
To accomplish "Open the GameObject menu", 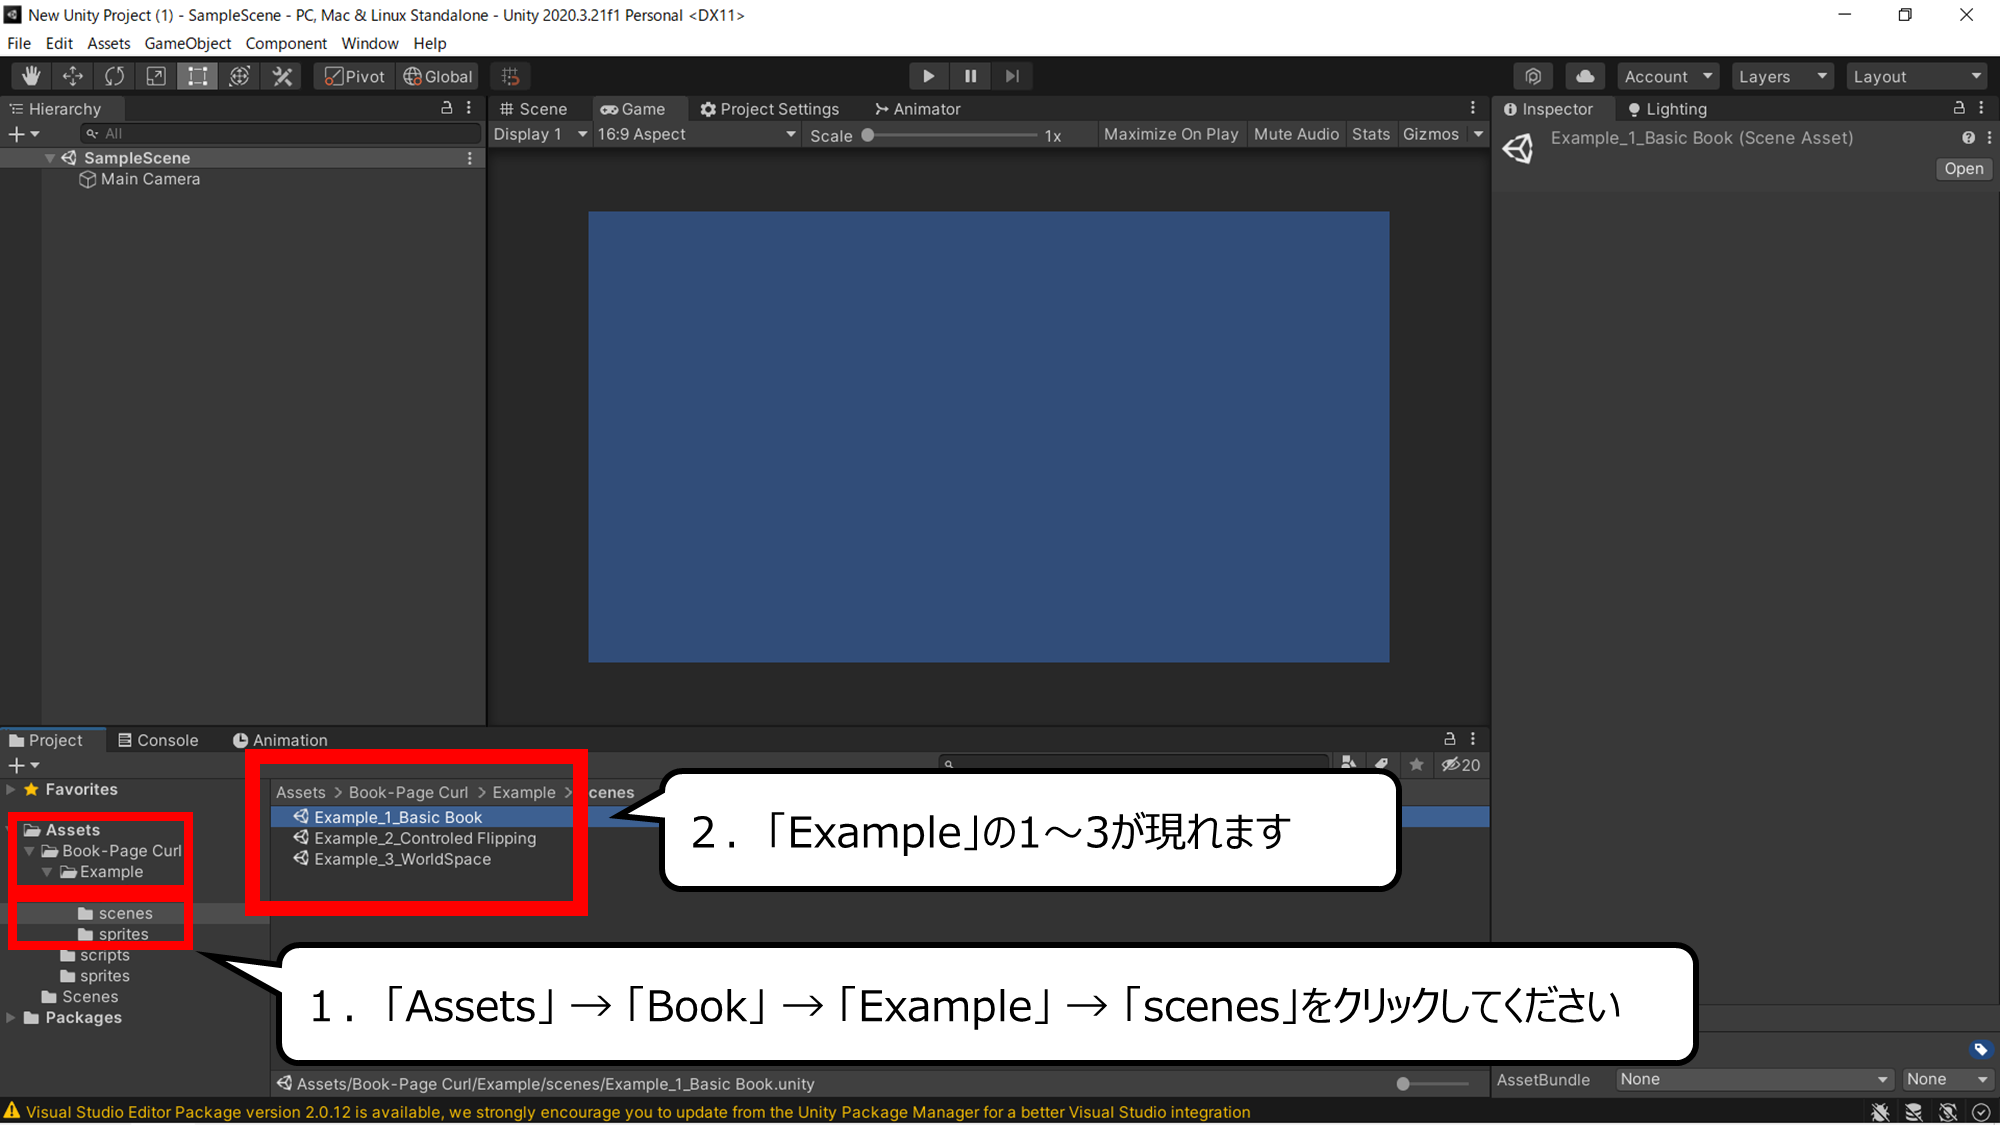I will [188, 43].
